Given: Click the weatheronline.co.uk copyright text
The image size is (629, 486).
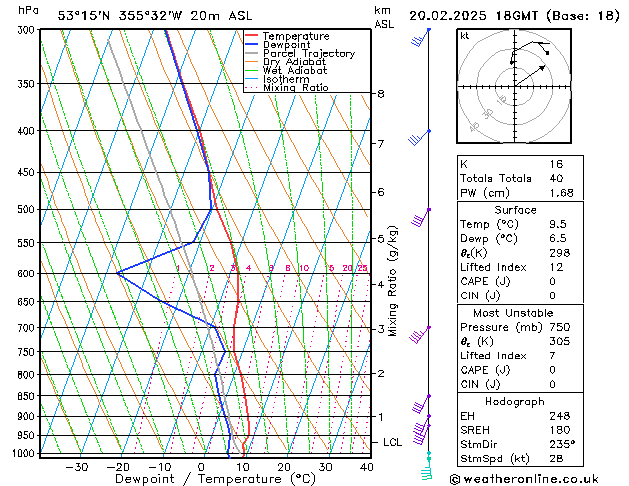Looking at the screenshot, I should click(524, 479).
